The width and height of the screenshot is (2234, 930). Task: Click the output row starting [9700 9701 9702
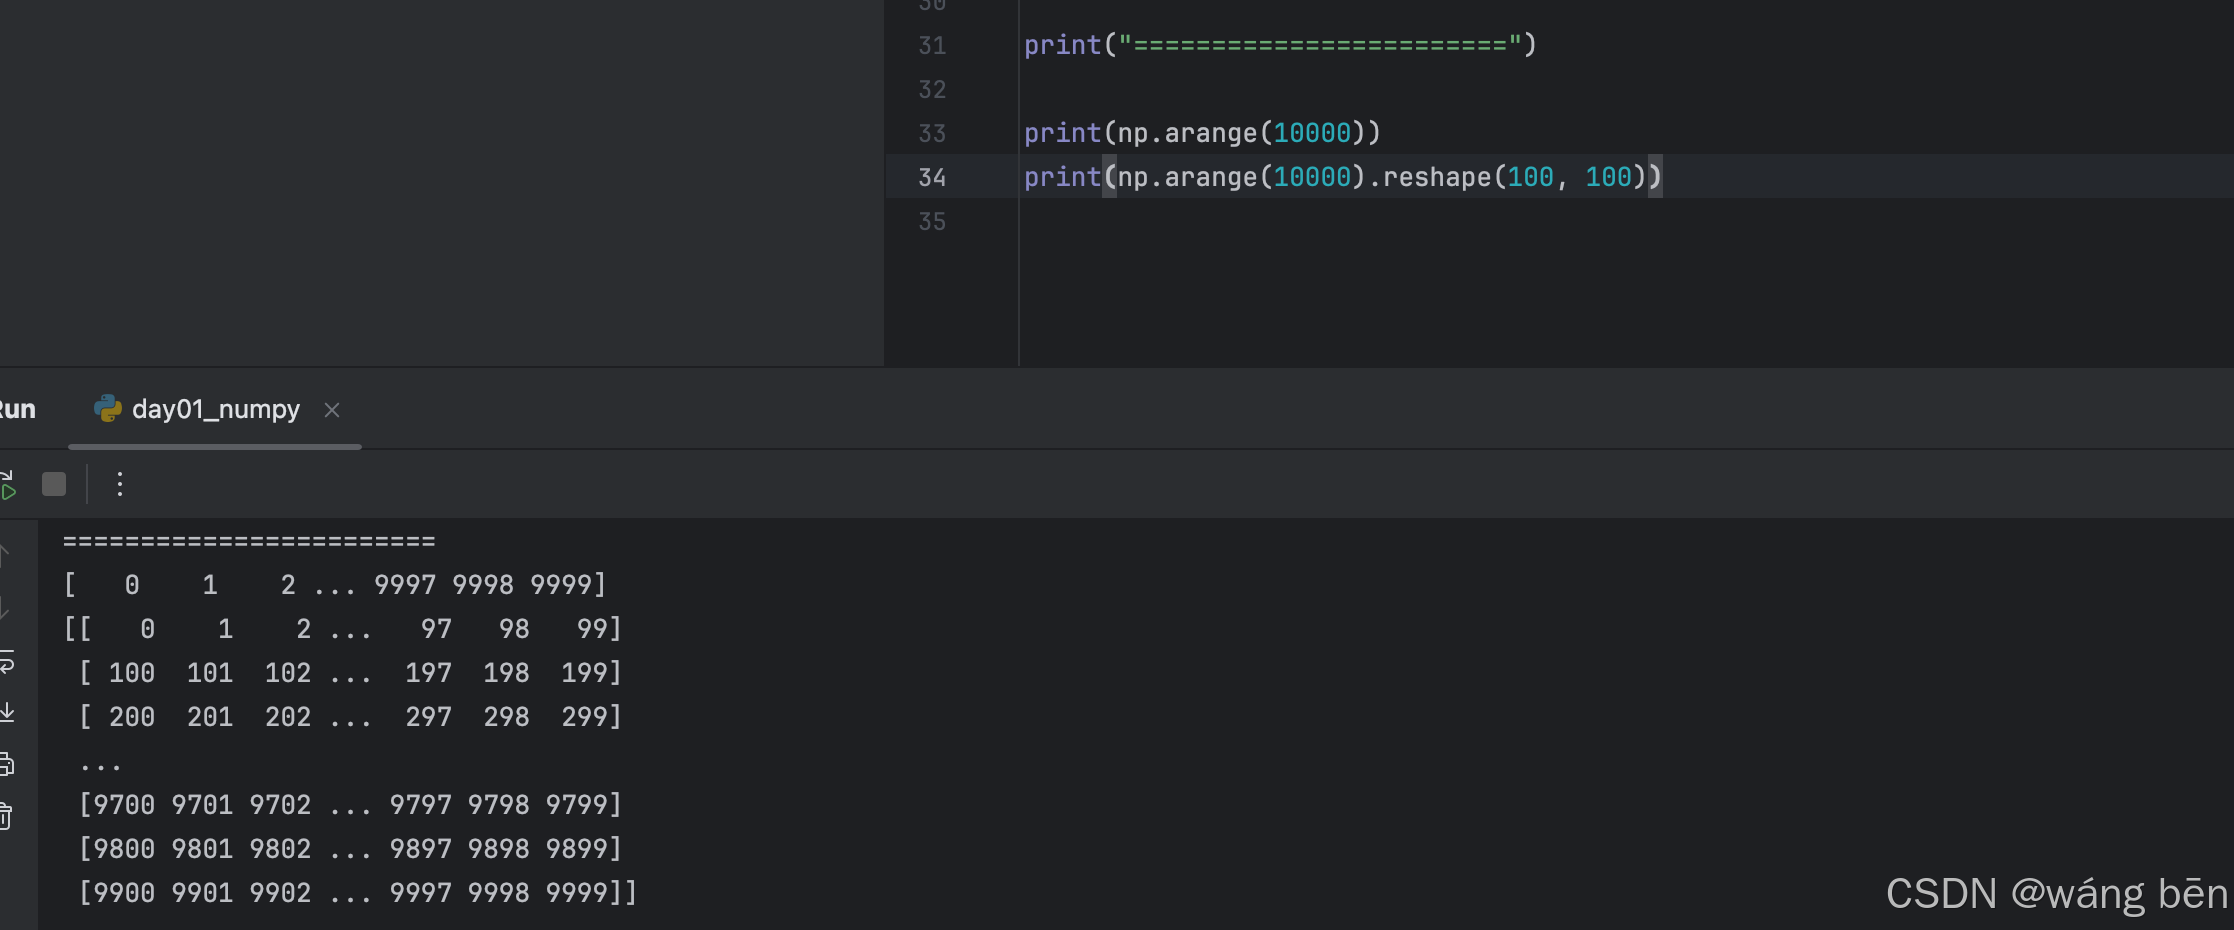350,805
